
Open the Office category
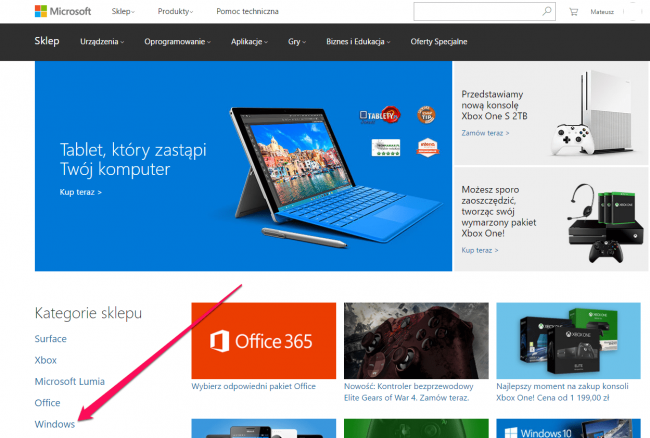47,403
